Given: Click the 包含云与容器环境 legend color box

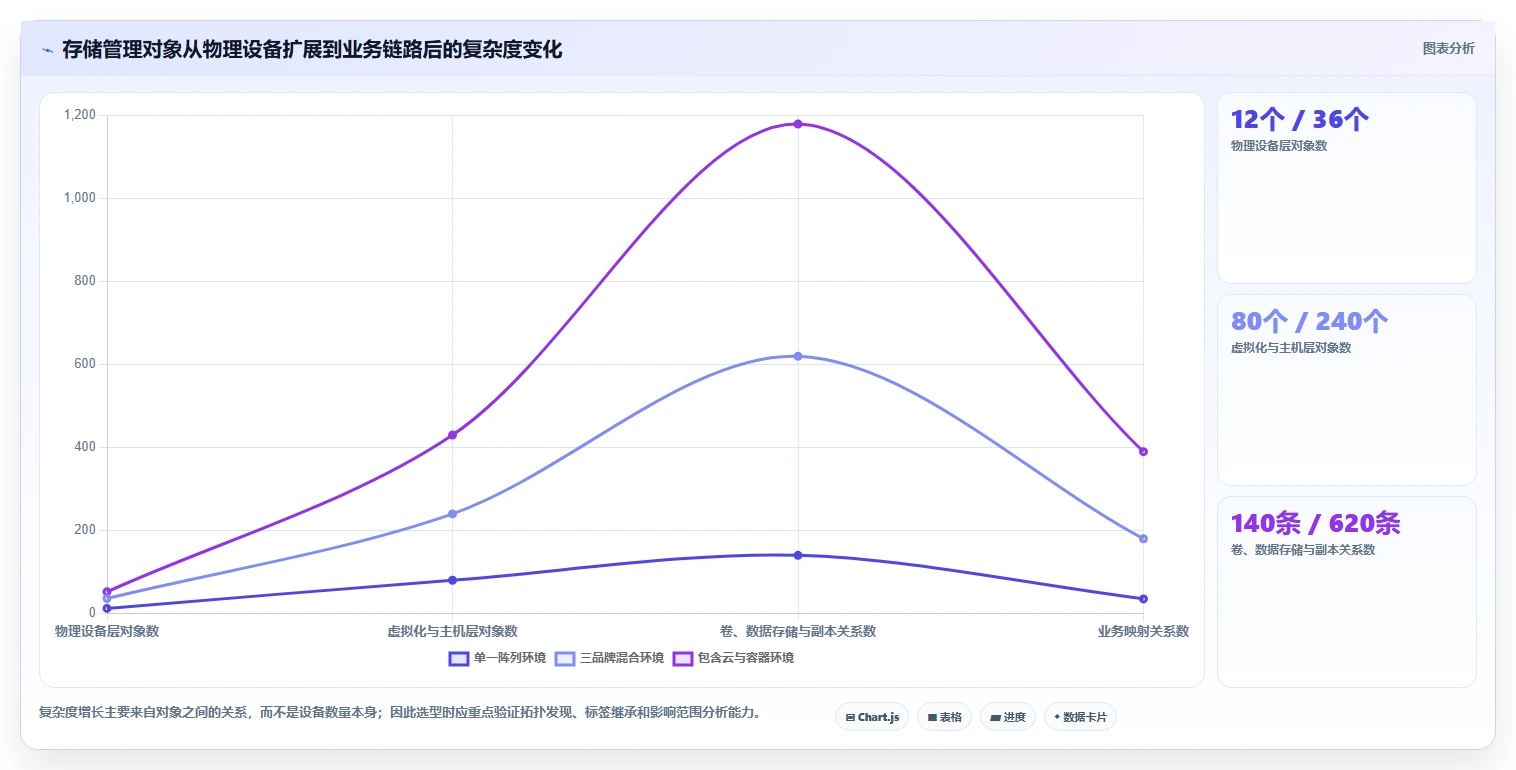Looking at the screenshot, I should click(x=682, y=658).
